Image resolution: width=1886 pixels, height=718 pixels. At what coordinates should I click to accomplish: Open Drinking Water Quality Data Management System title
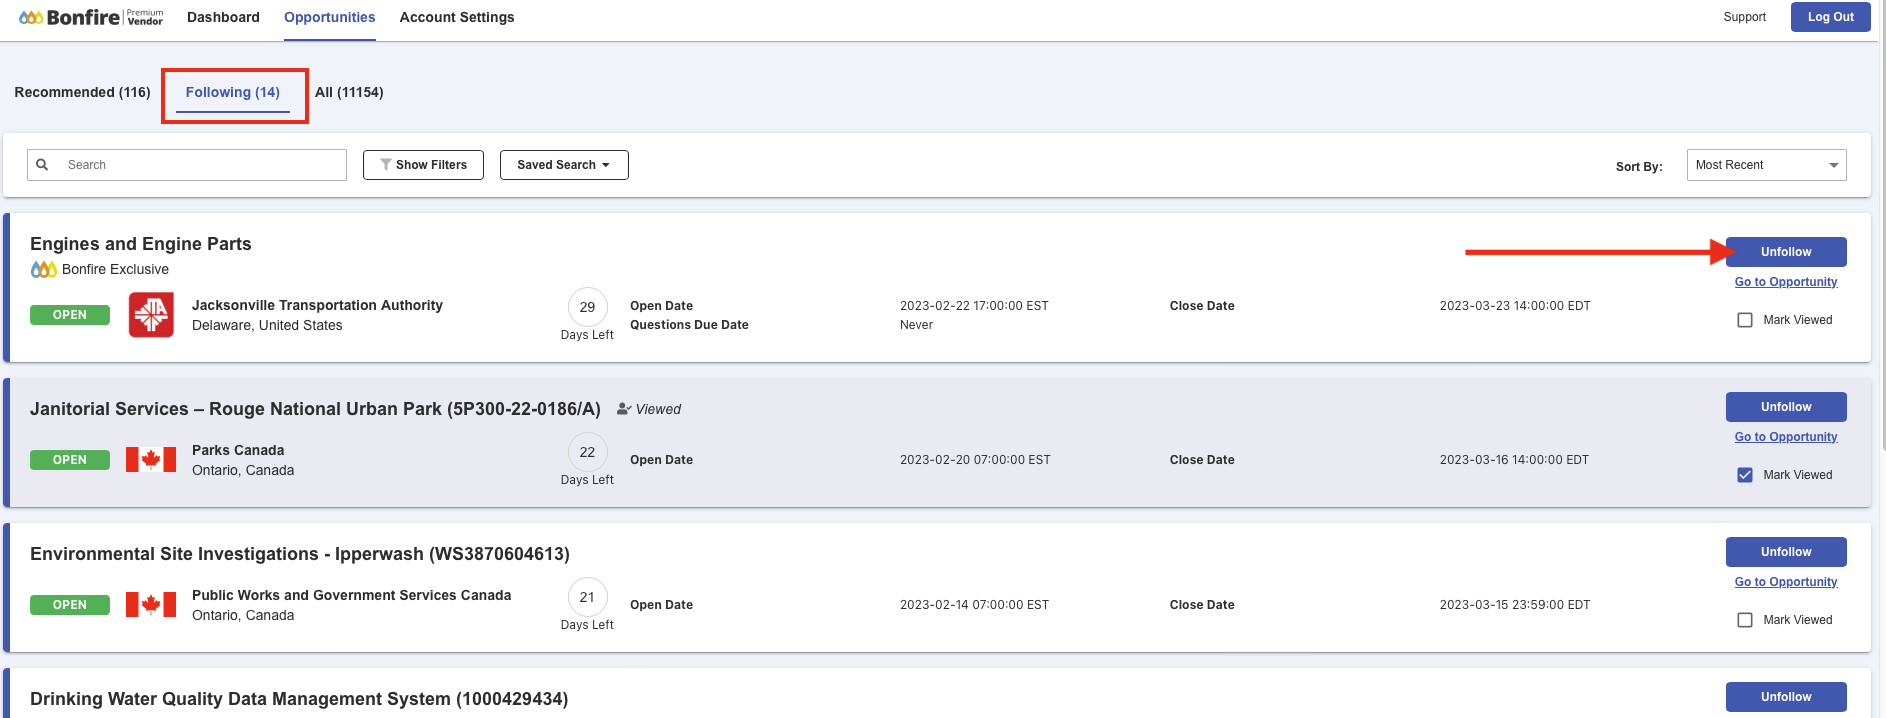click(299, 699)
